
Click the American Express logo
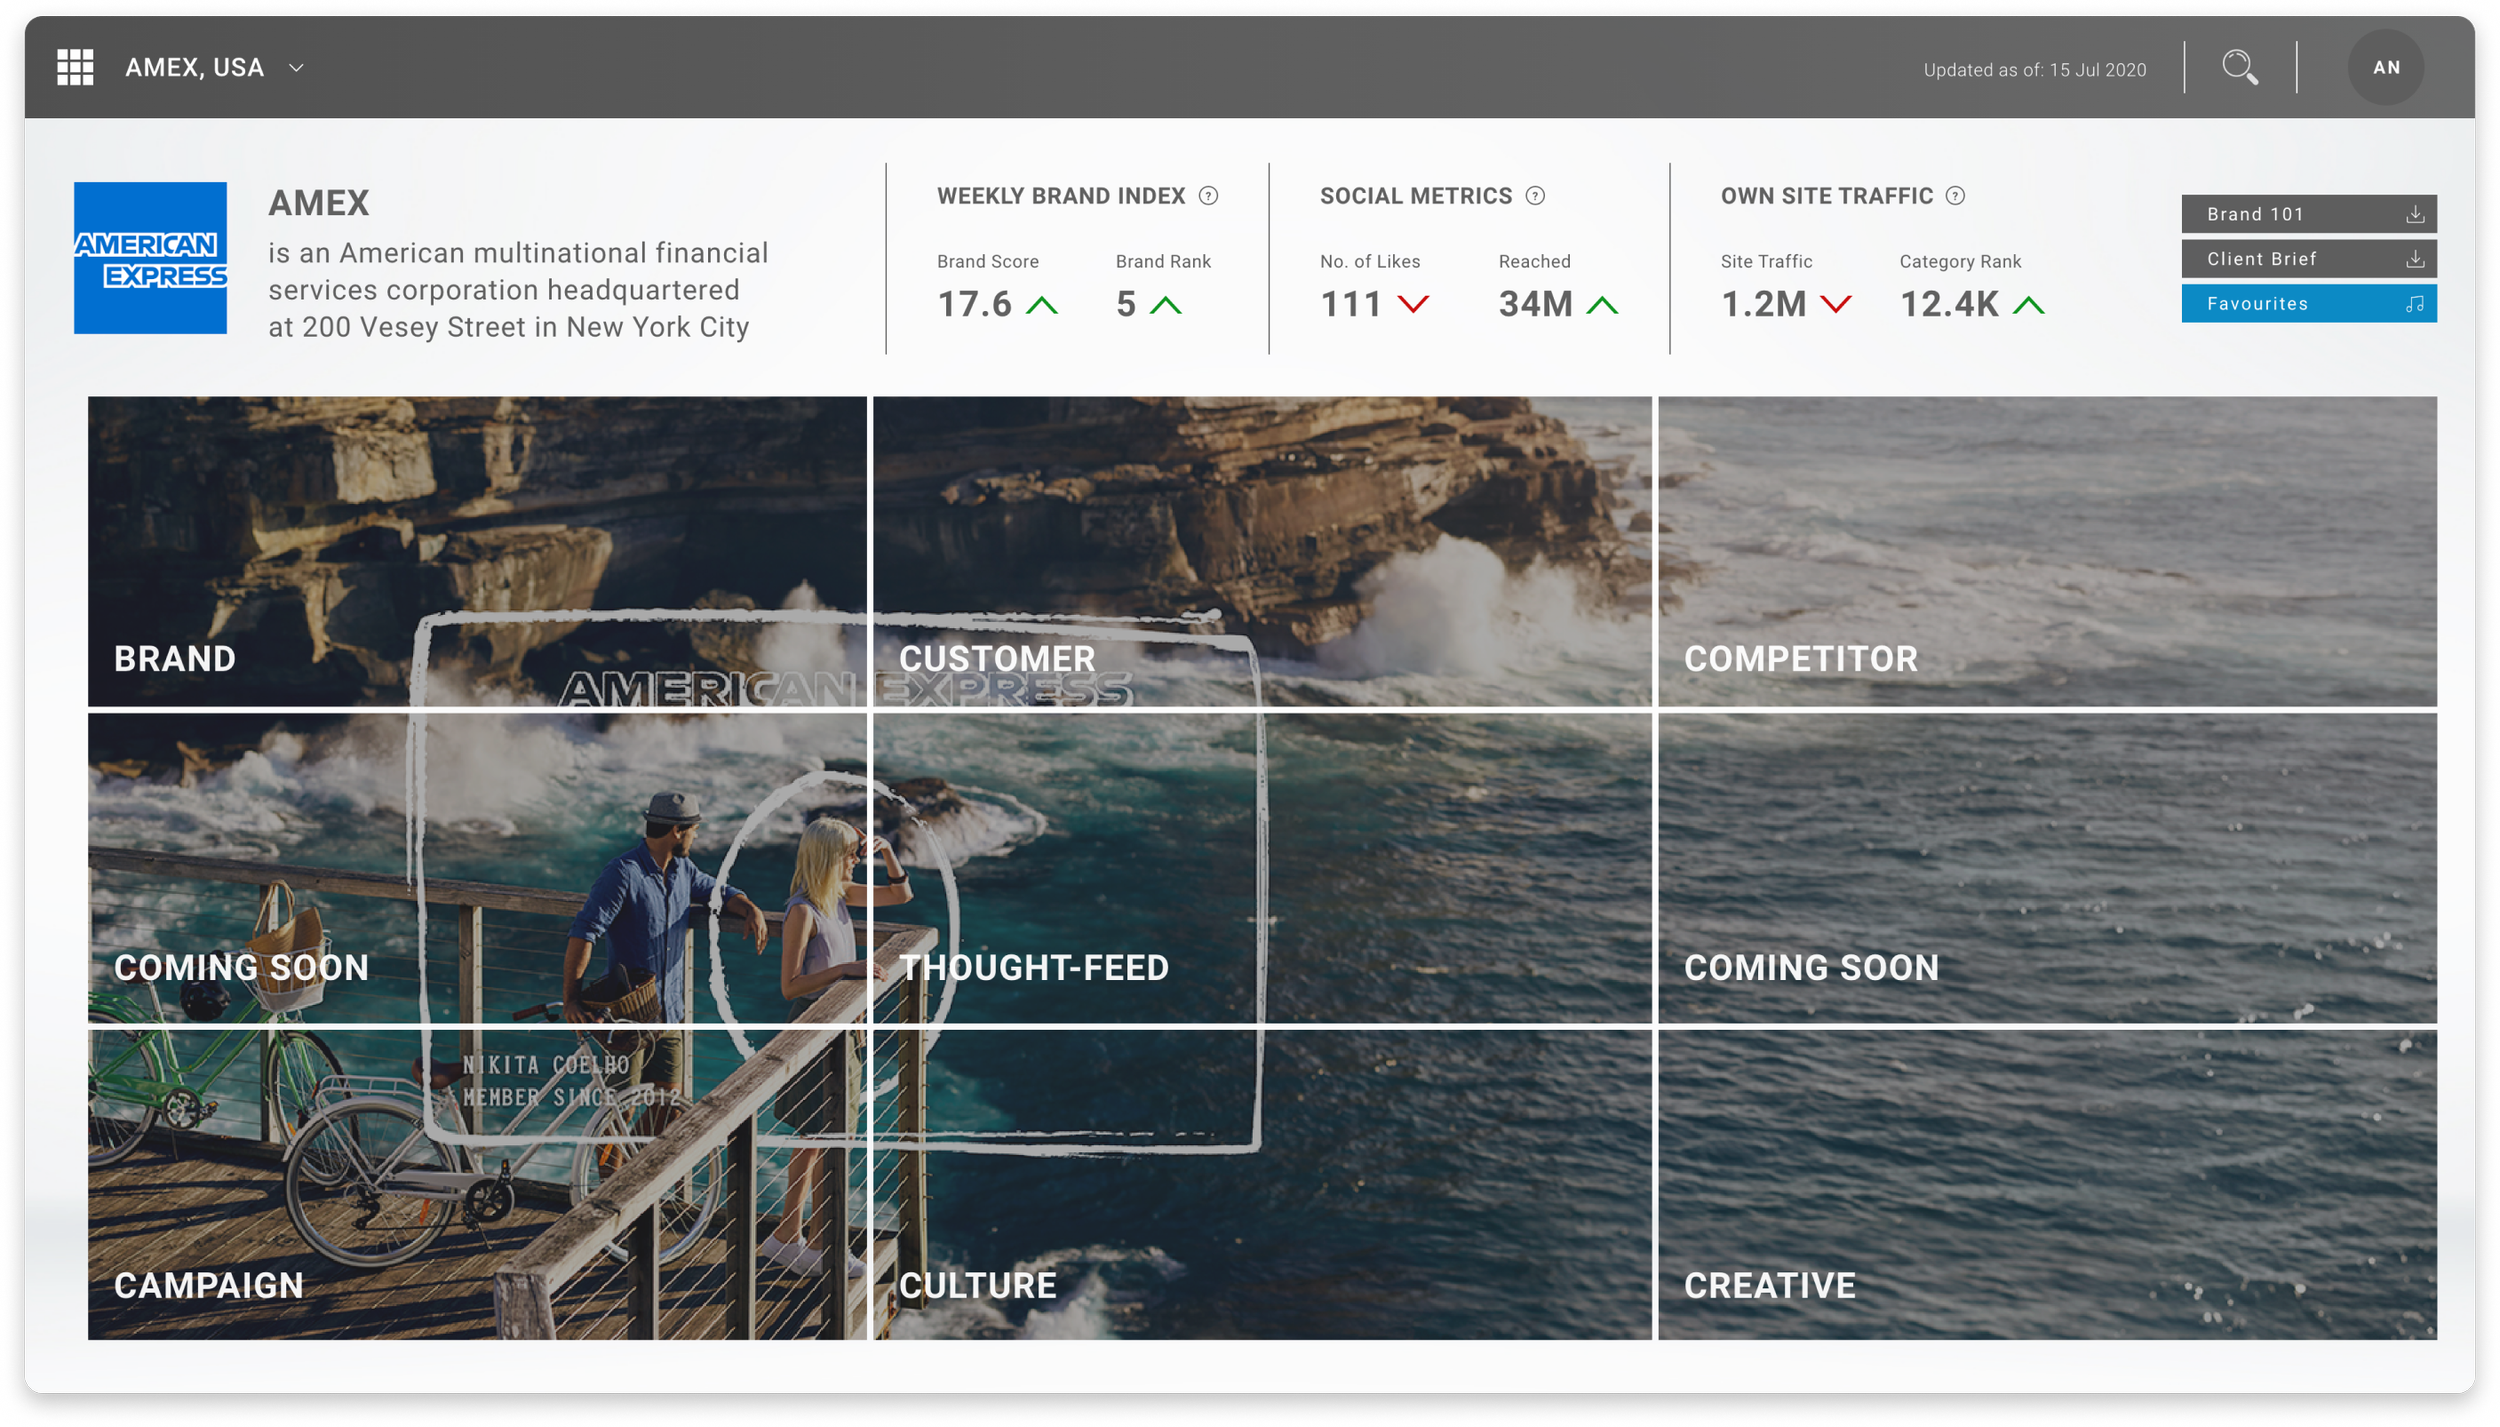(150, 258)
